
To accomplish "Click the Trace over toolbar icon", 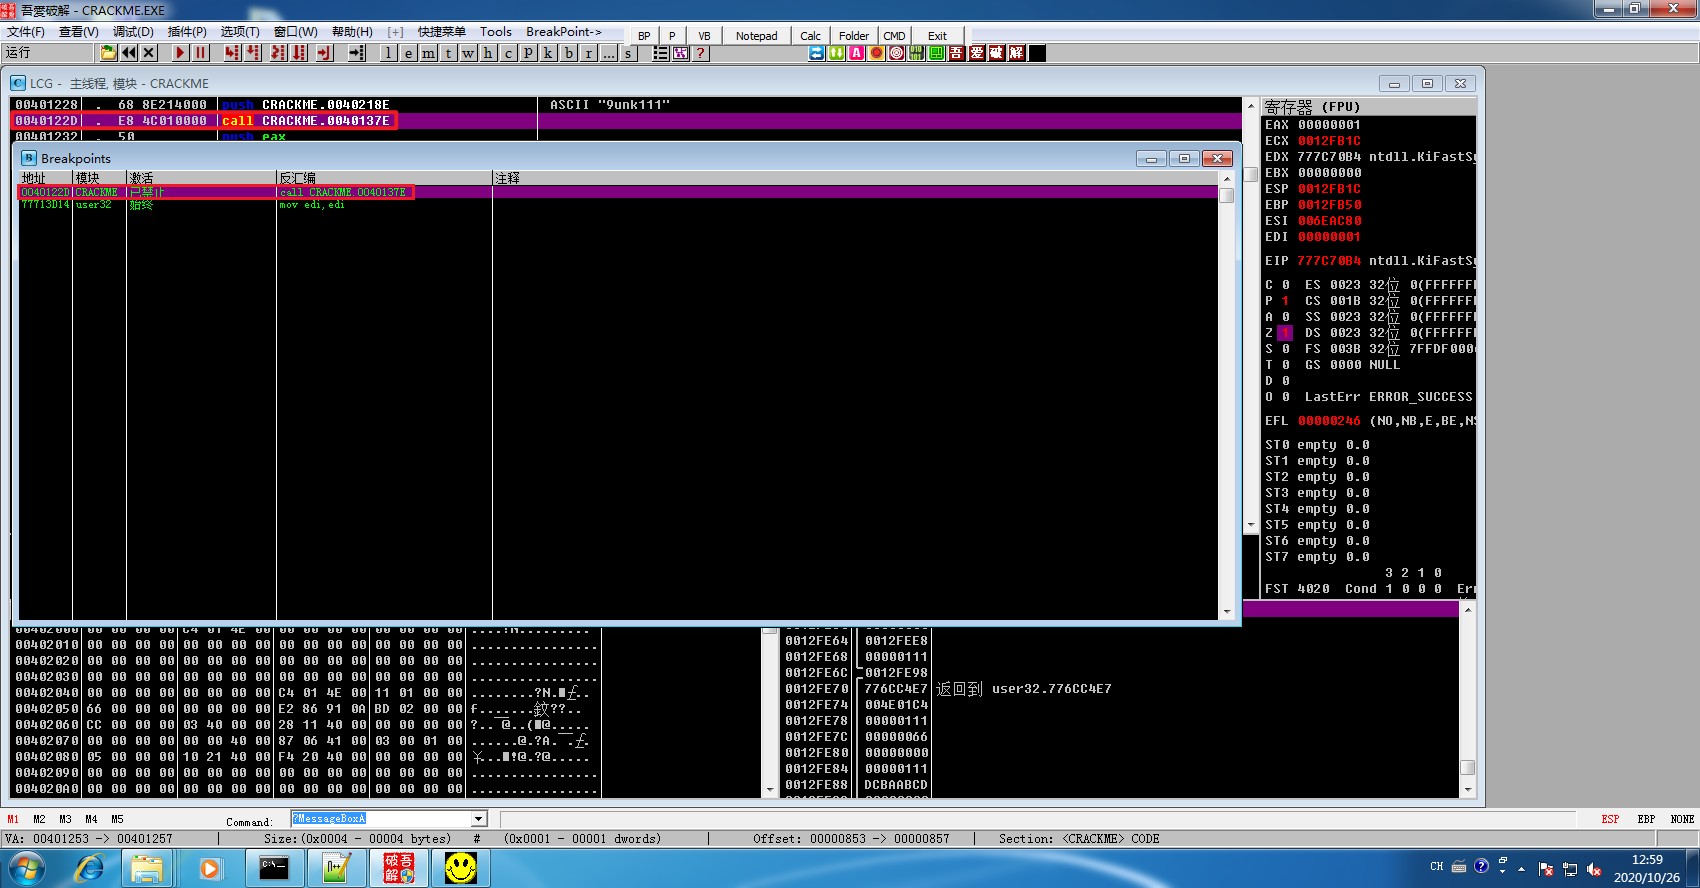I will (x=299, y=53).
